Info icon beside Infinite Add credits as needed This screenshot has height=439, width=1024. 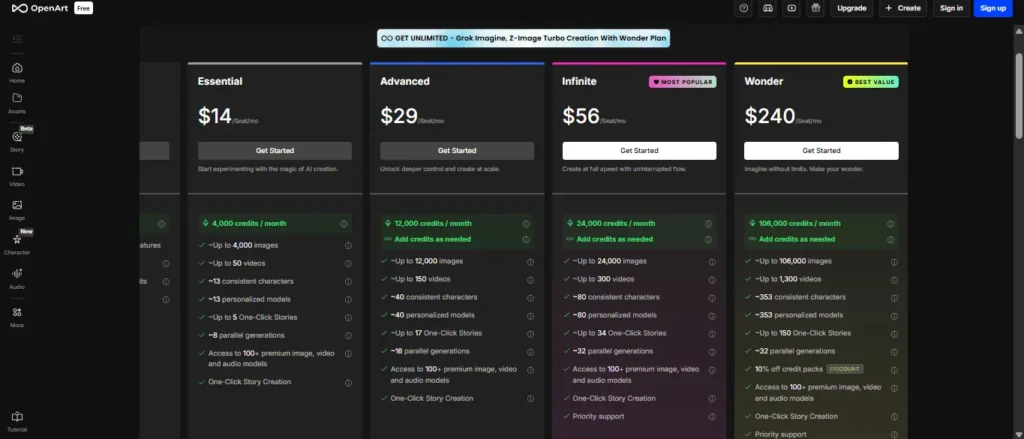click(708, 240)
